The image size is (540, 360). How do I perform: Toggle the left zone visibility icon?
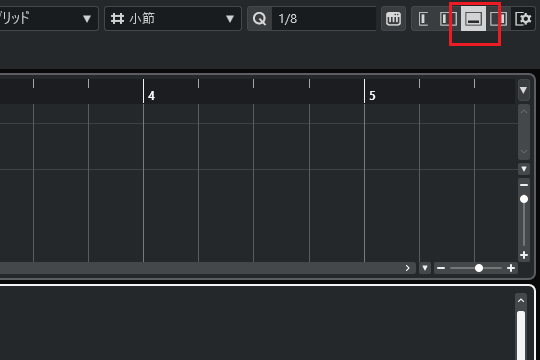[x=448, y=19]
